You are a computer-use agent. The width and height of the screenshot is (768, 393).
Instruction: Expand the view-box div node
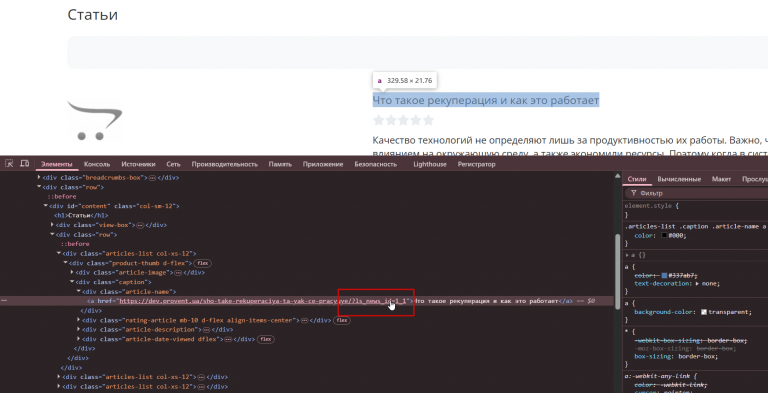[52, 225]
